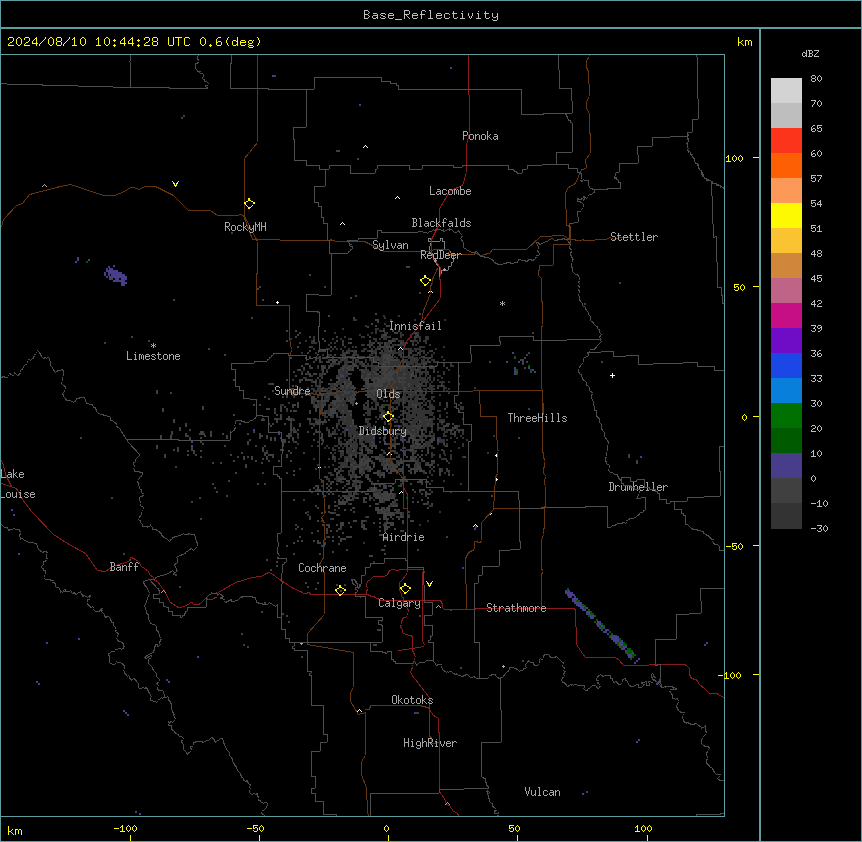Click the Innisfail city label
Screen dimensions: 862x842
click(x=415, y=326)
